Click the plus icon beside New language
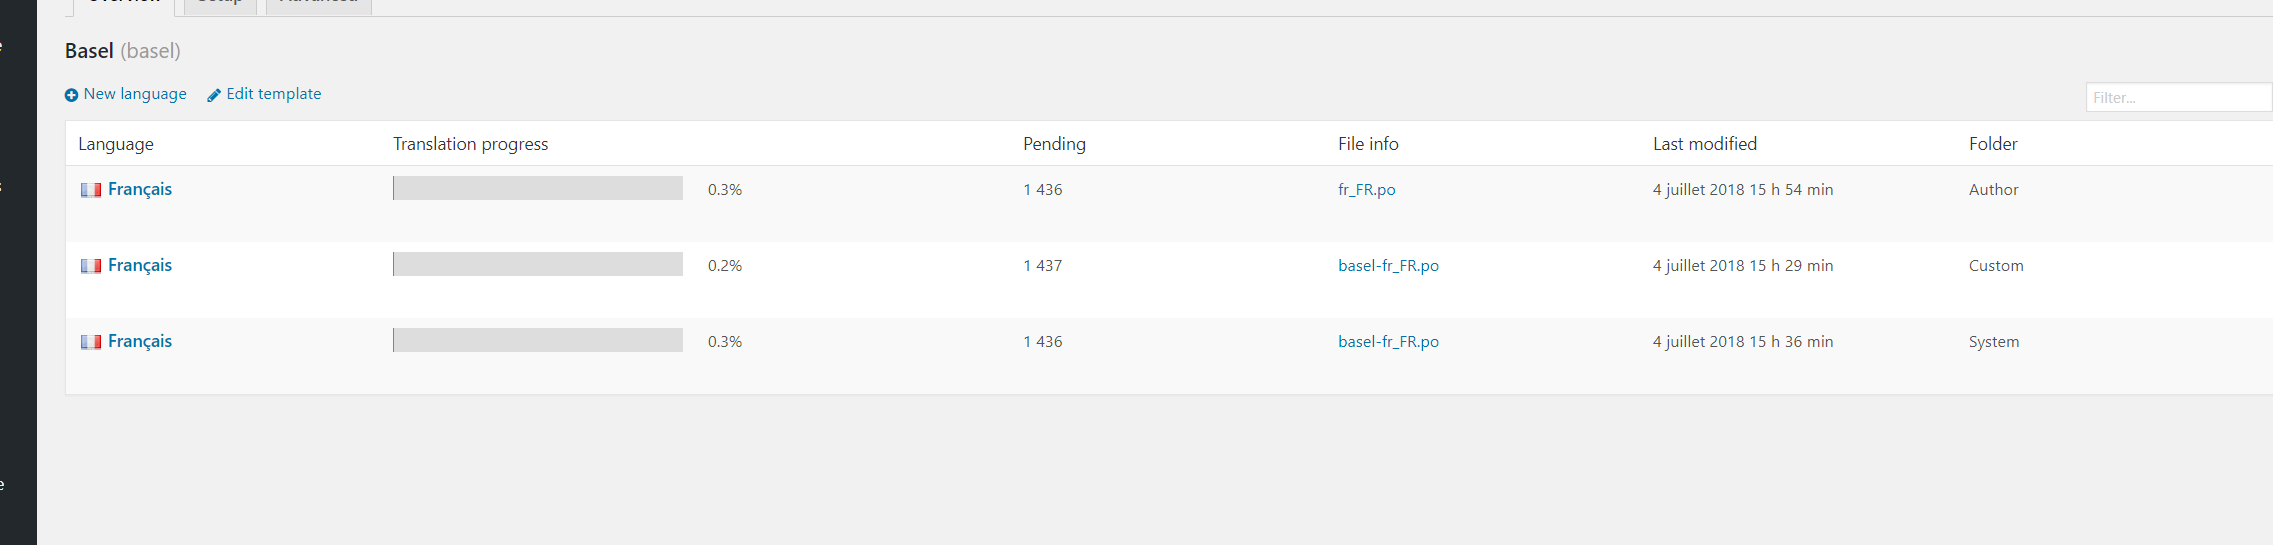 71,95
